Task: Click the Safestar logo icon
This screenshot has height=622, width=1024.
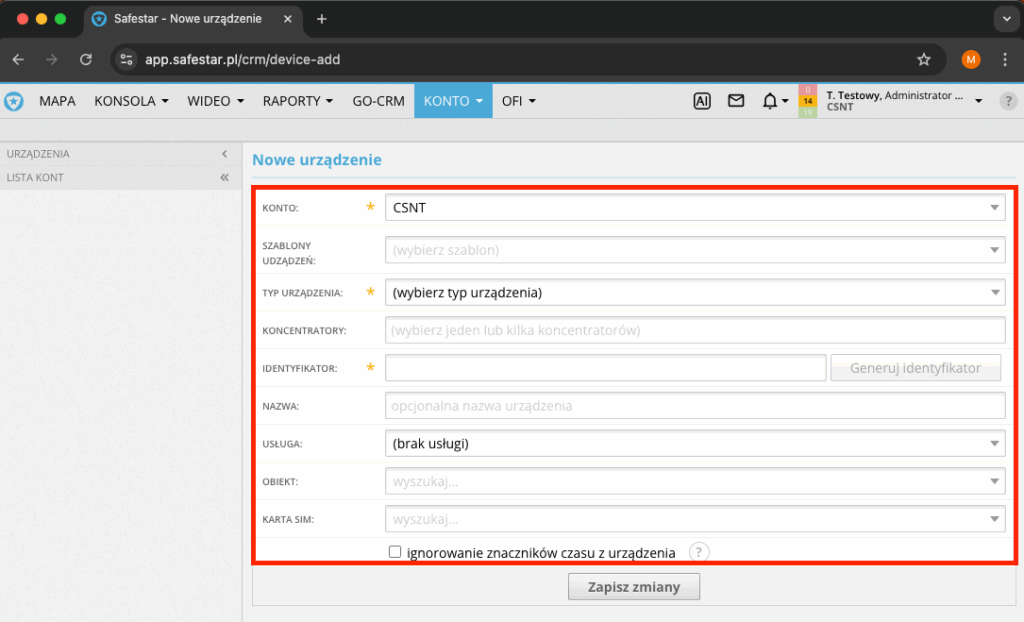Action: 14,101
